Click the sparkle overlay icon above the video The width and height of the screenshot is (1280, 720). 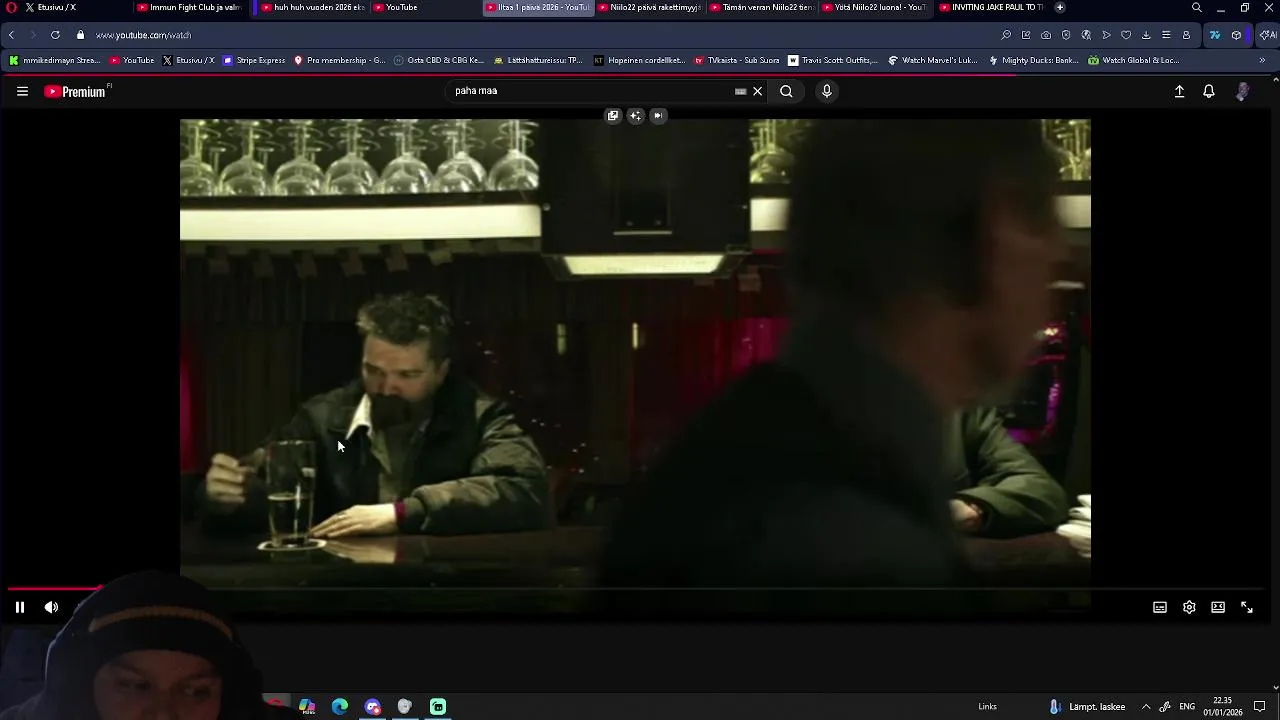pos(635,115)
